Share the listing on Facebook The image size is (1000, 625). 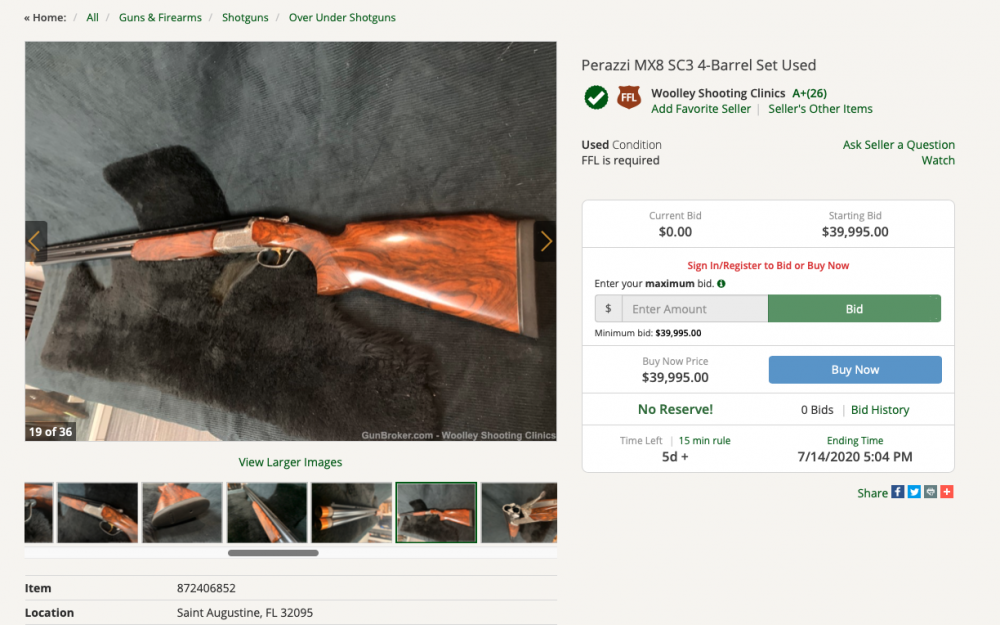[898, 492]
